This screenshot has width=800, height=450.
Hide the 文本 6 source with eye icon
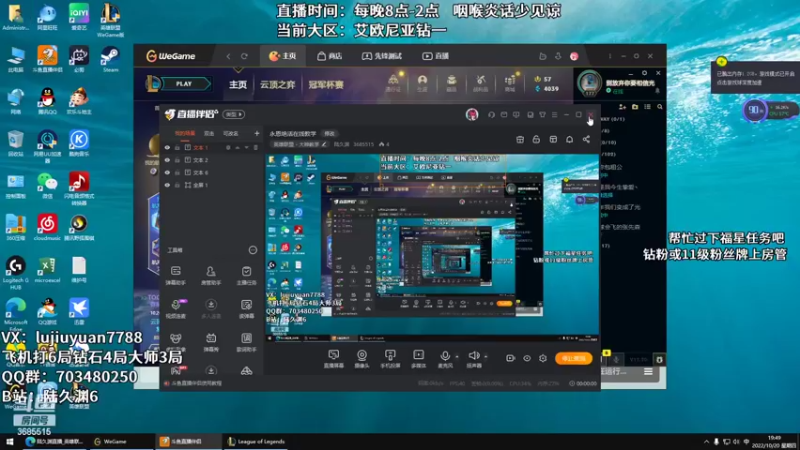(x=167, y=172)
